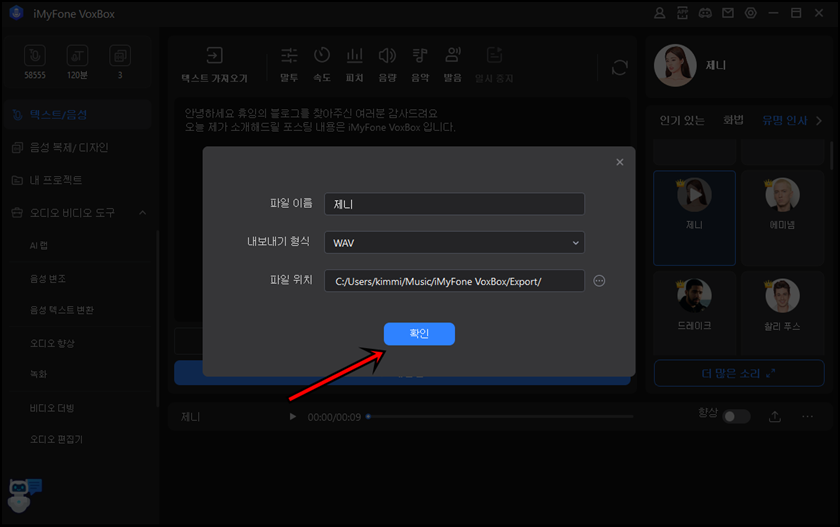Screen dimensions: 840x527
Task: Select the 에미넴 voice card
Action: (782, 217)
